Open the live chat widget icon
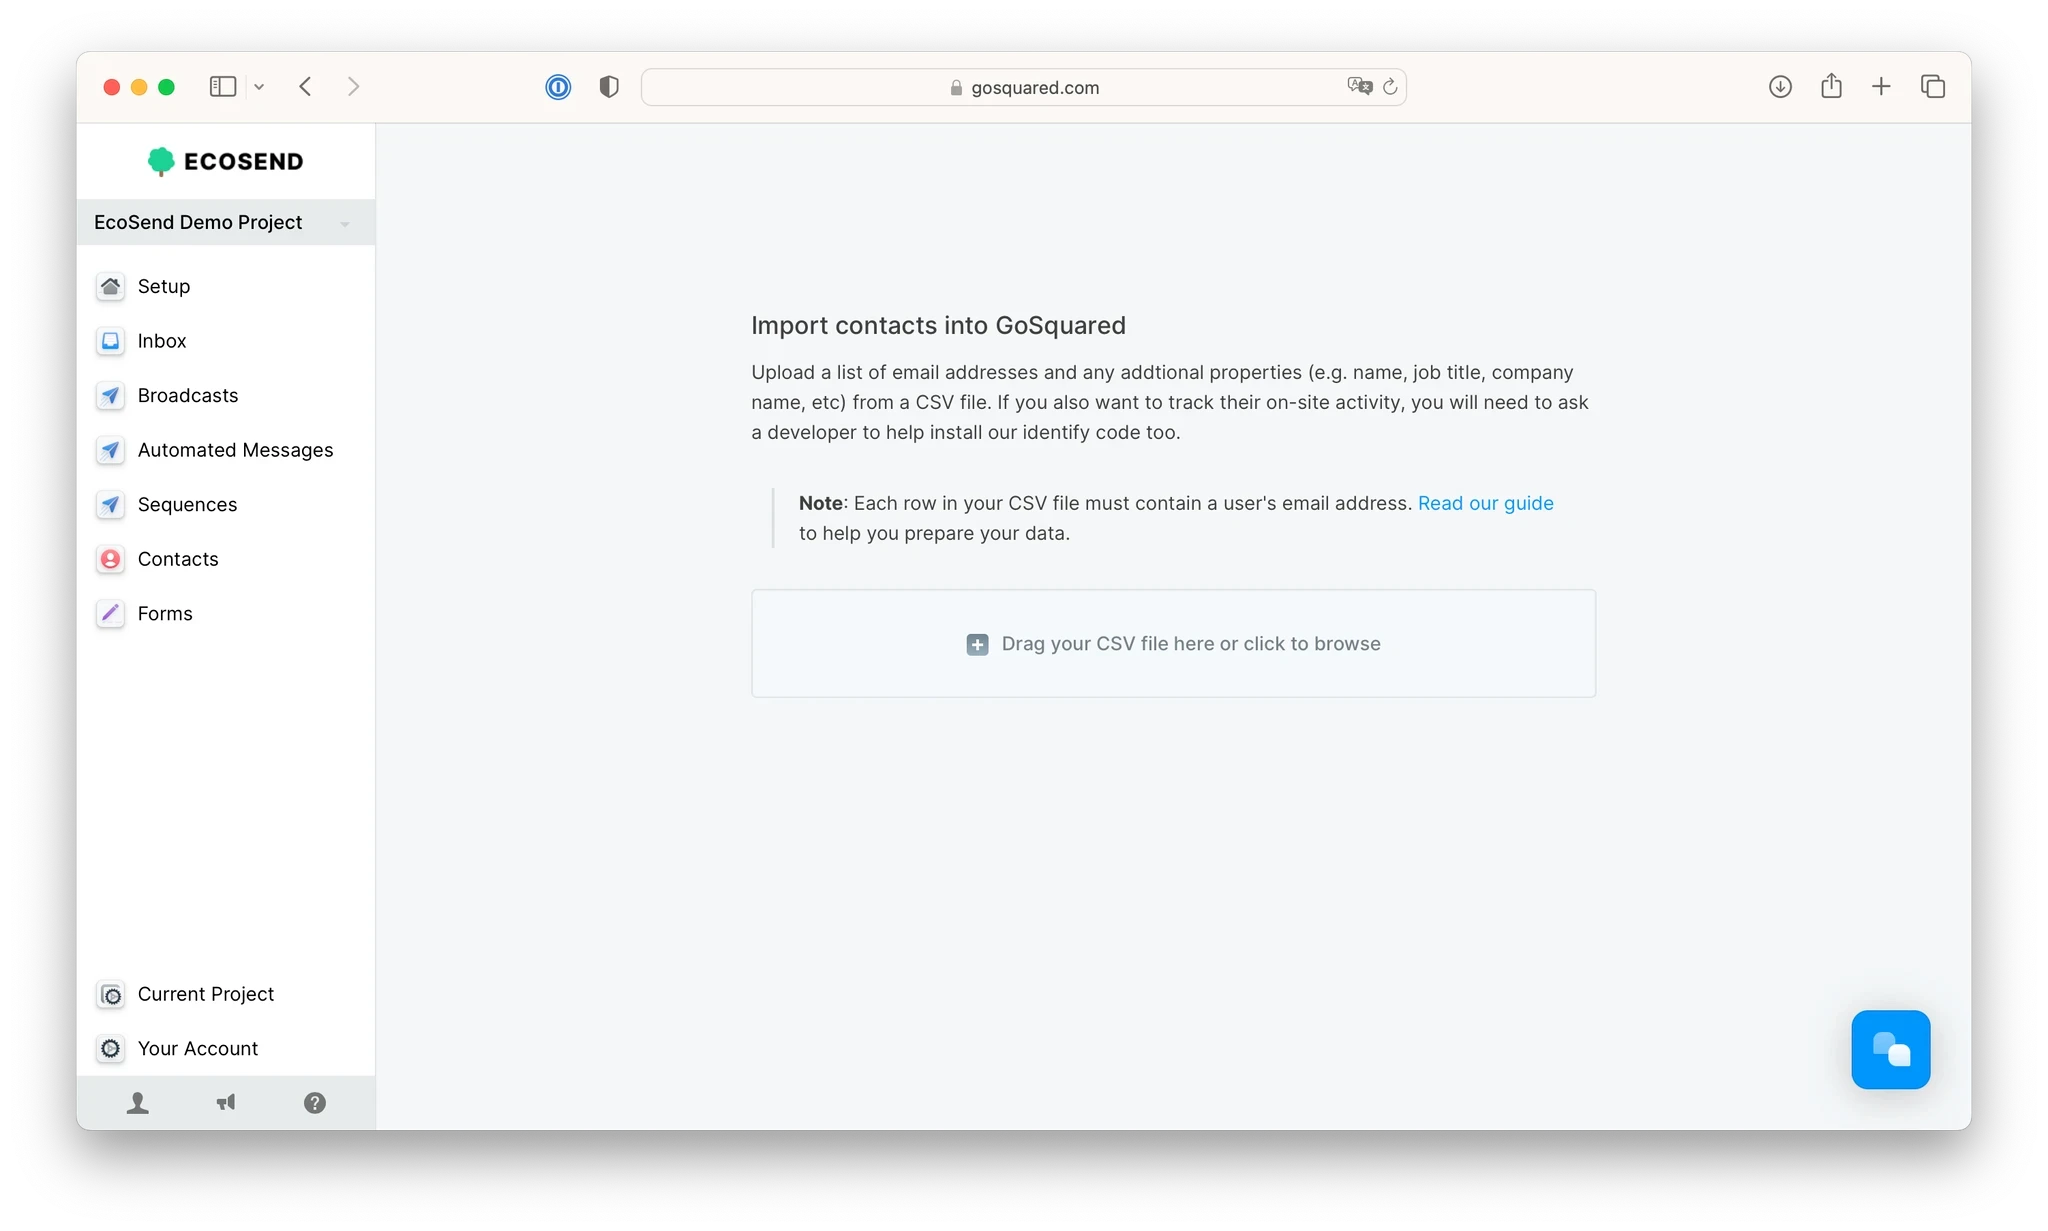The height and width of the screenshot is (1231, 2048). tap(1890, 1049)
